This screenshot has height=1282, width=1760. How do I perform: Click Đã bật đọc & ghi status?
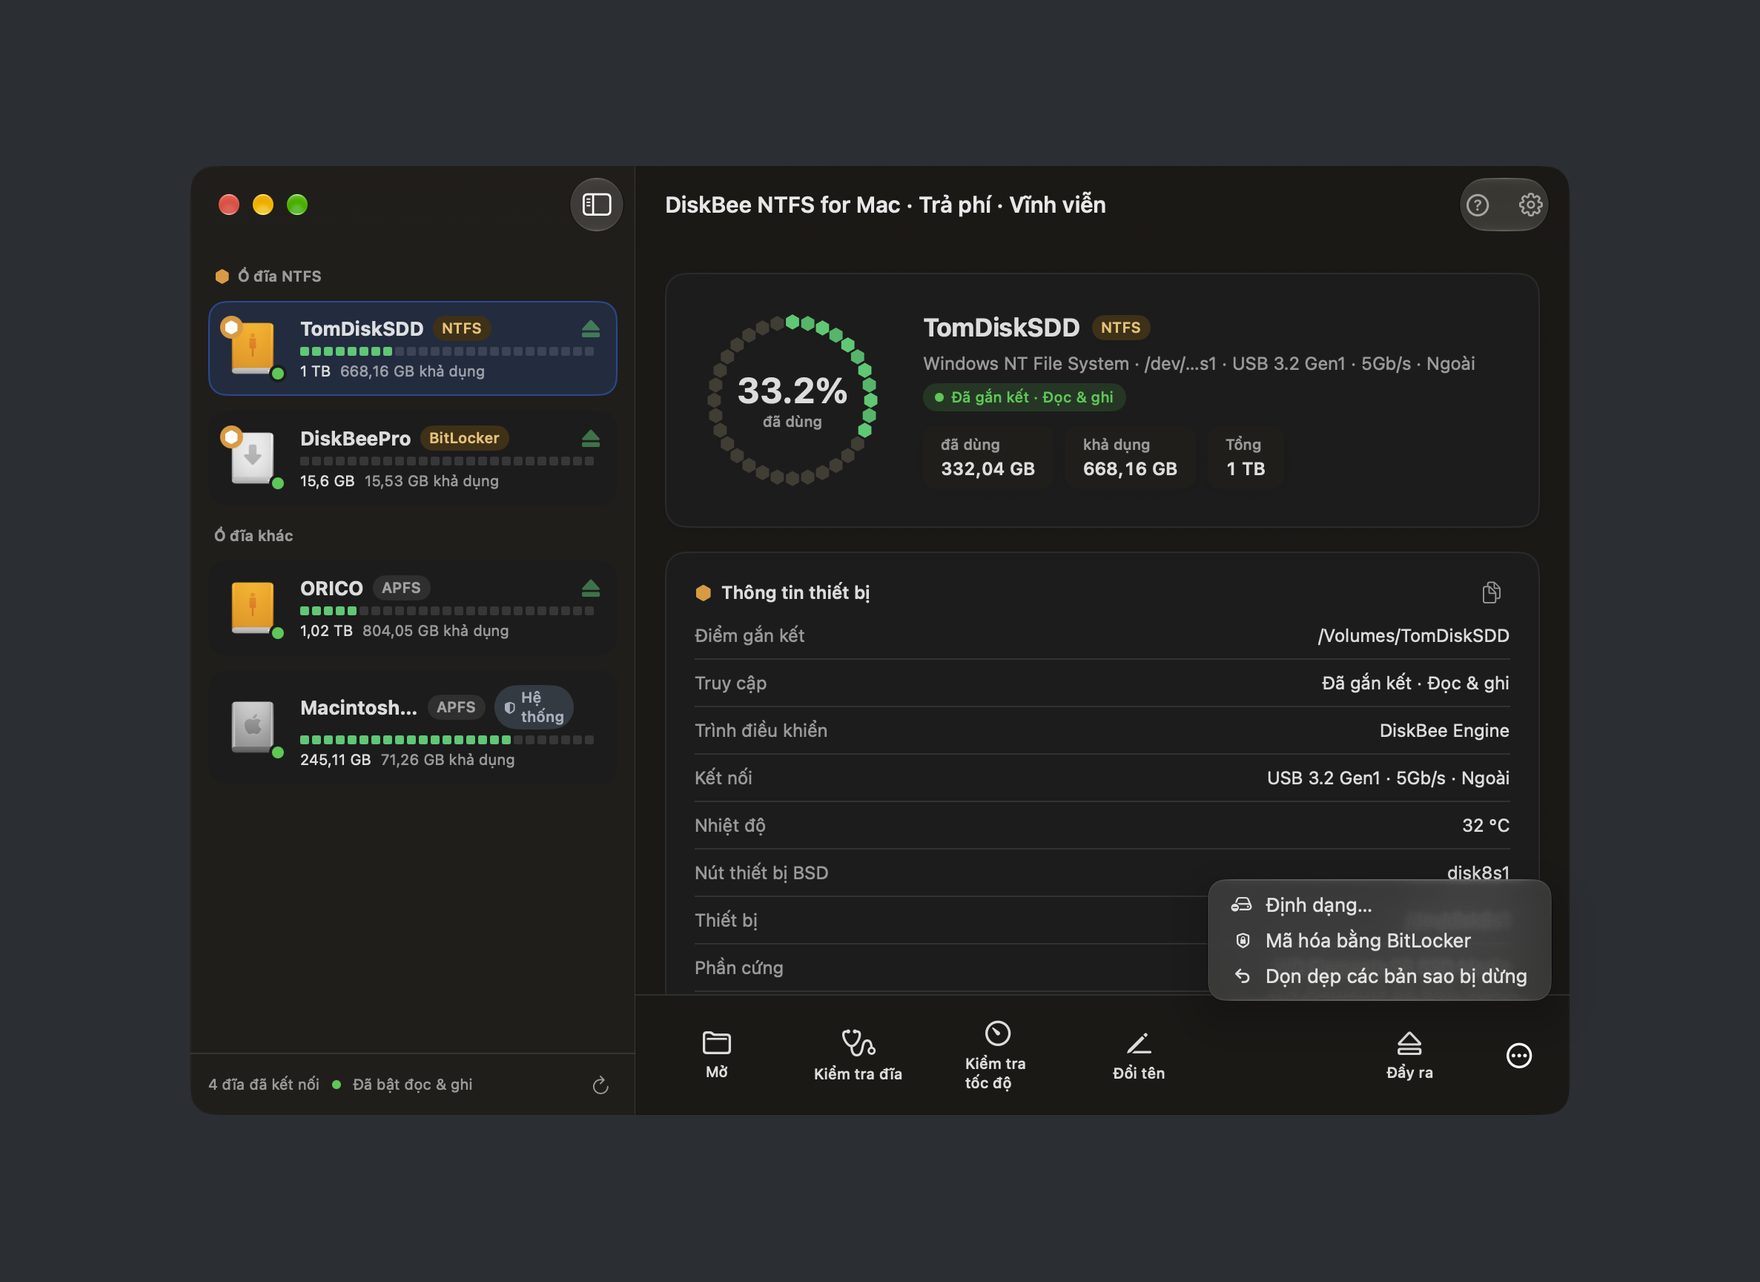[412, 1085]
